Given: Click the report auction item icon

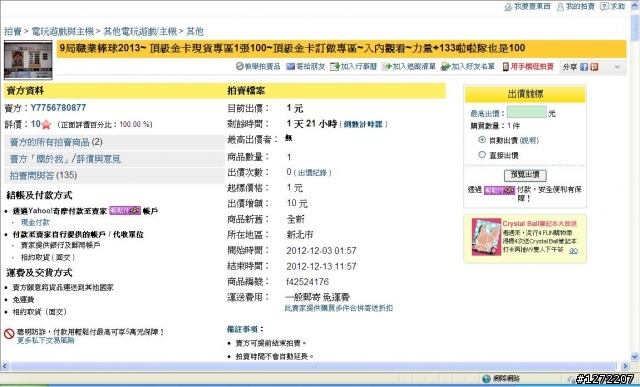Looking at the screenshot, I should pos(240,66).
